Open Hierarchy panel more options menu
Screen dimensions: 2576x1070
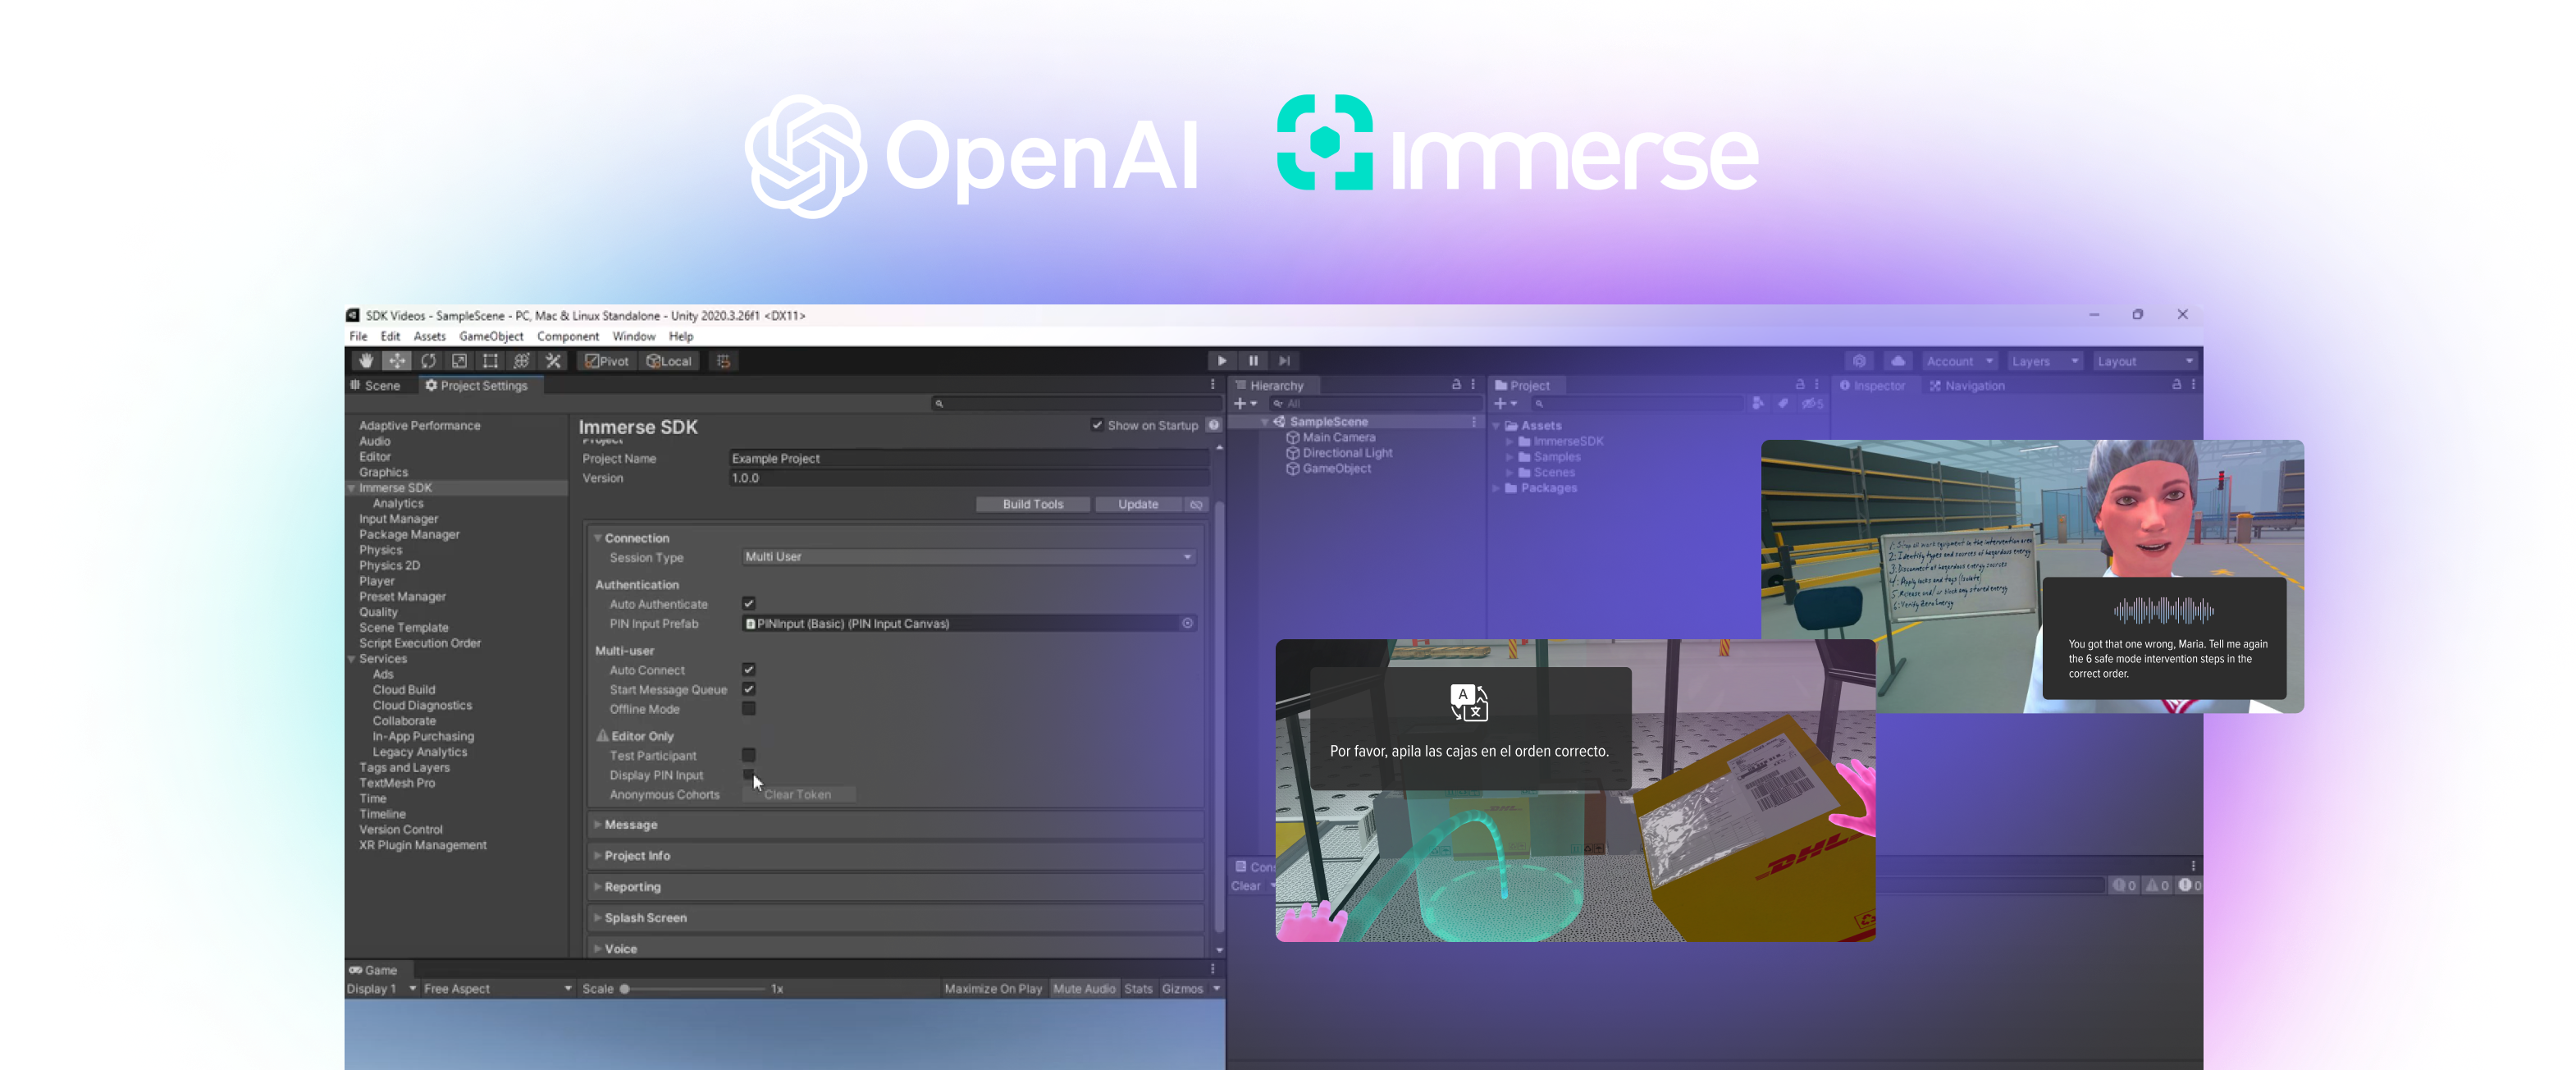tap(1473, 385)
